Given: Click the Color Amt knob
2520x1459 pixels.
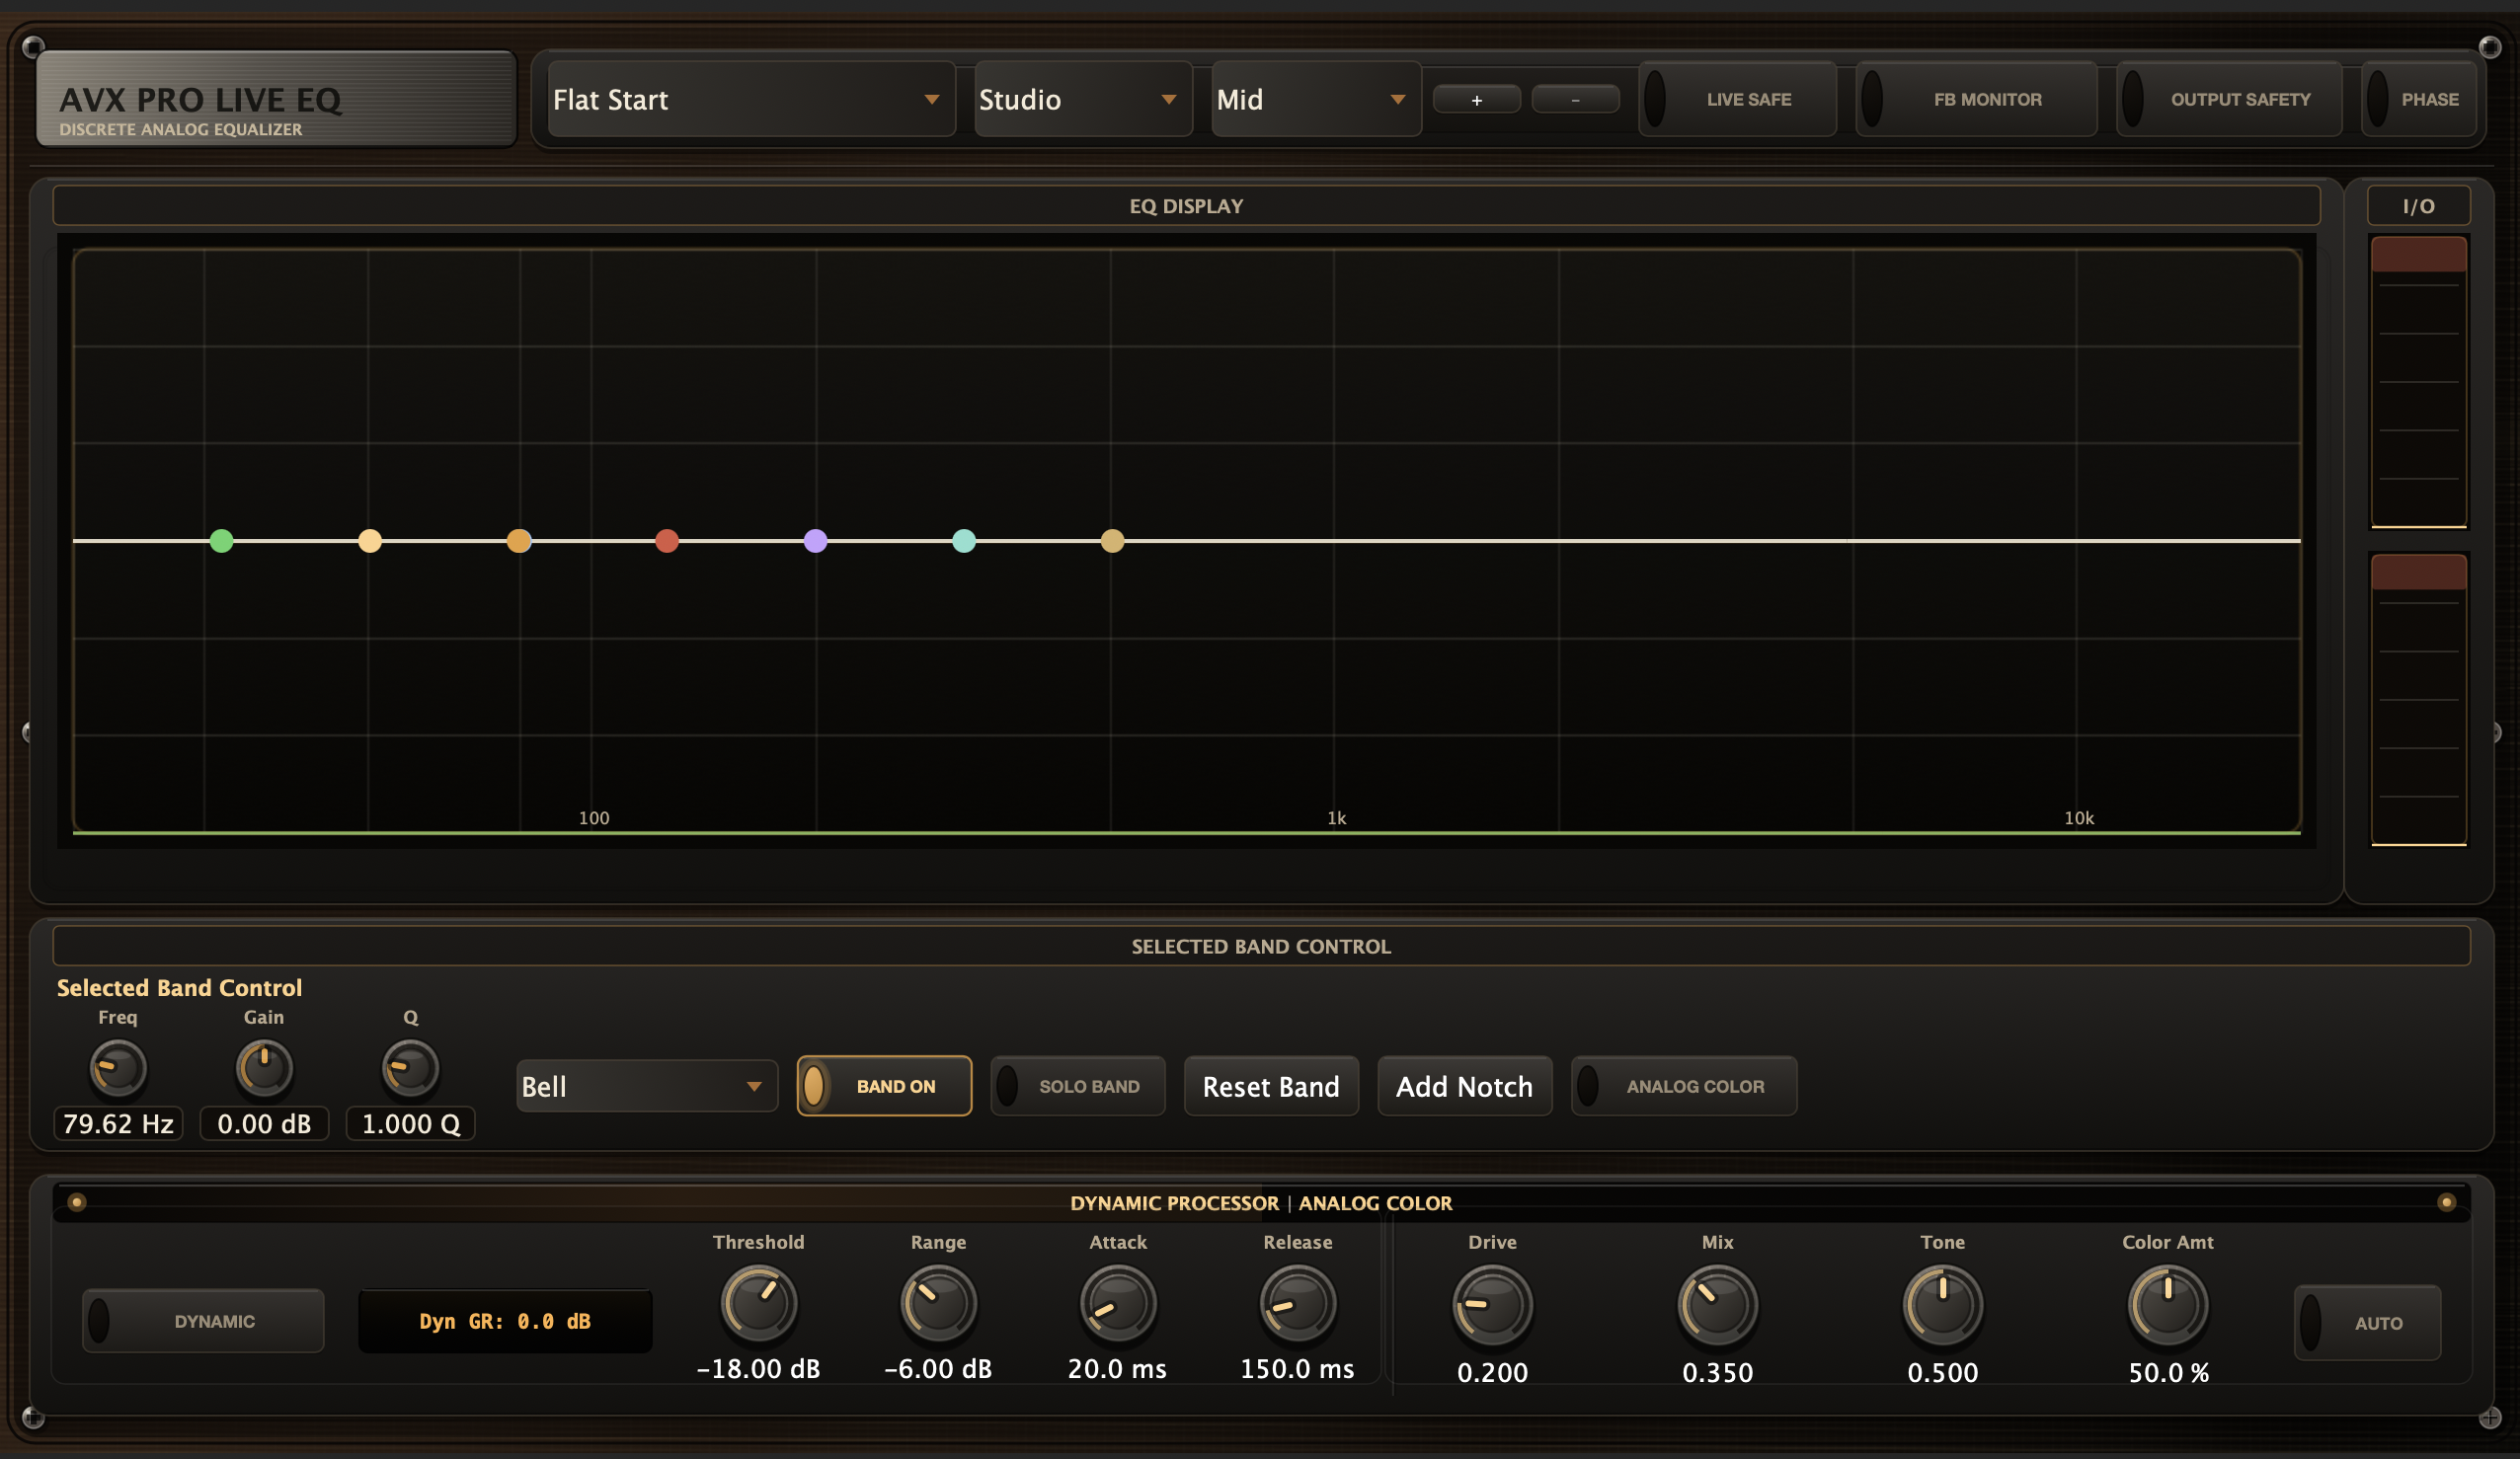Looking at the screenshot, I should [2167, 1306].
